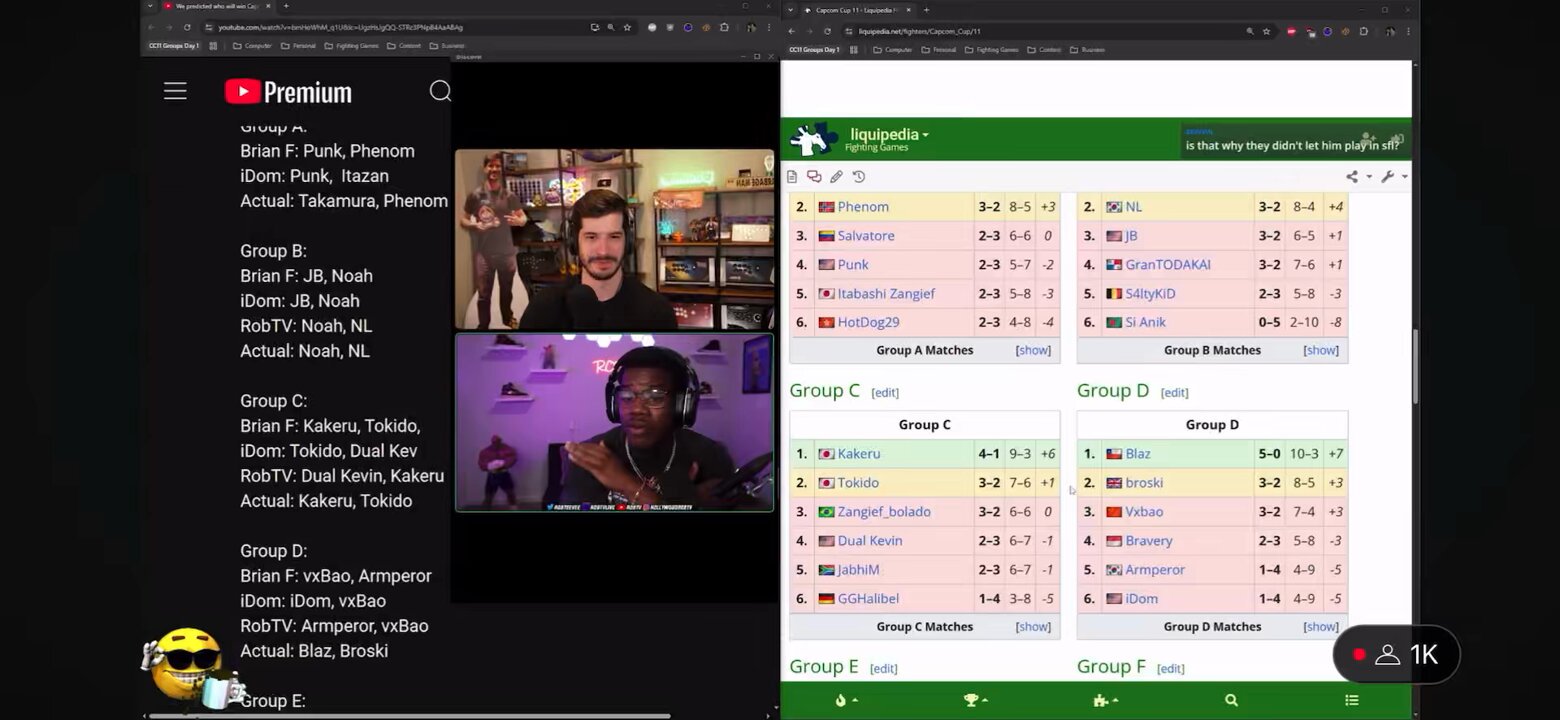This screenshot has width=1560, height=720.
Task: Open new tab in Liquipedia browser window
Action: (926, 10)
